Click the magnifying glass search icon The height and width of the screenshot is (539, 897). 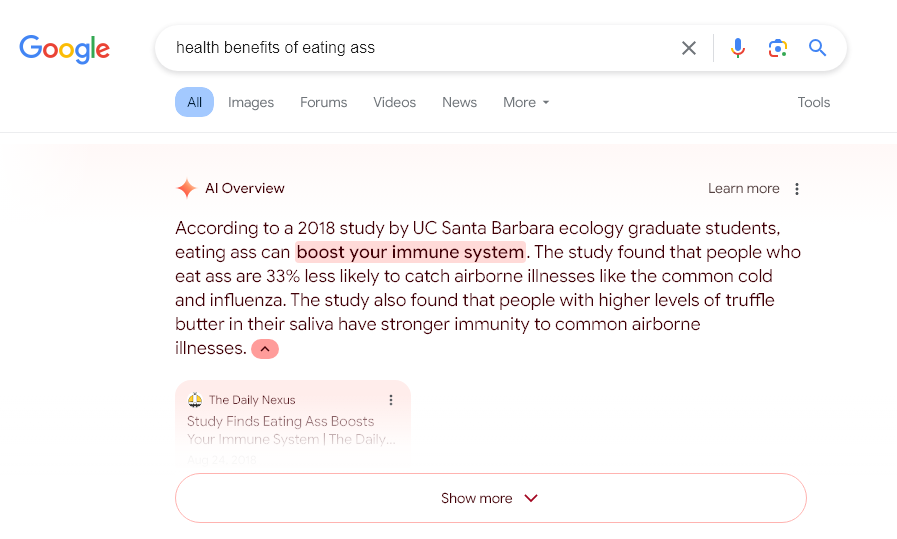coord(817,47)
